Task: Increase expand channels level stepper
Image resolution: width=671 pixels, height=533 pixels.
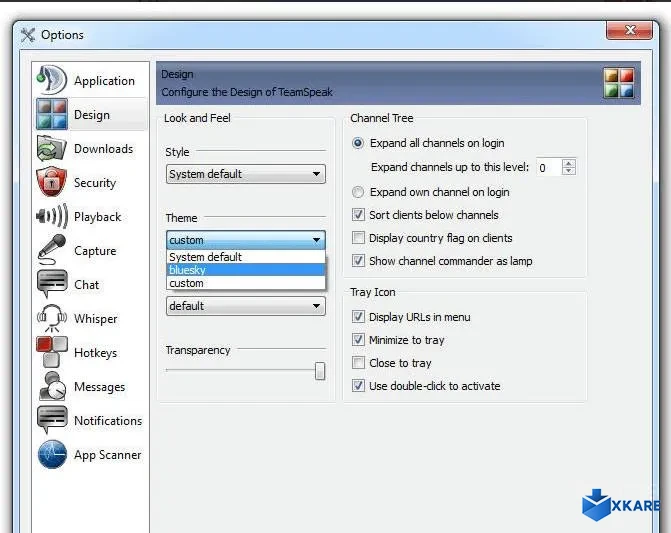Action: pyautogui.click(x=569, y=163)
